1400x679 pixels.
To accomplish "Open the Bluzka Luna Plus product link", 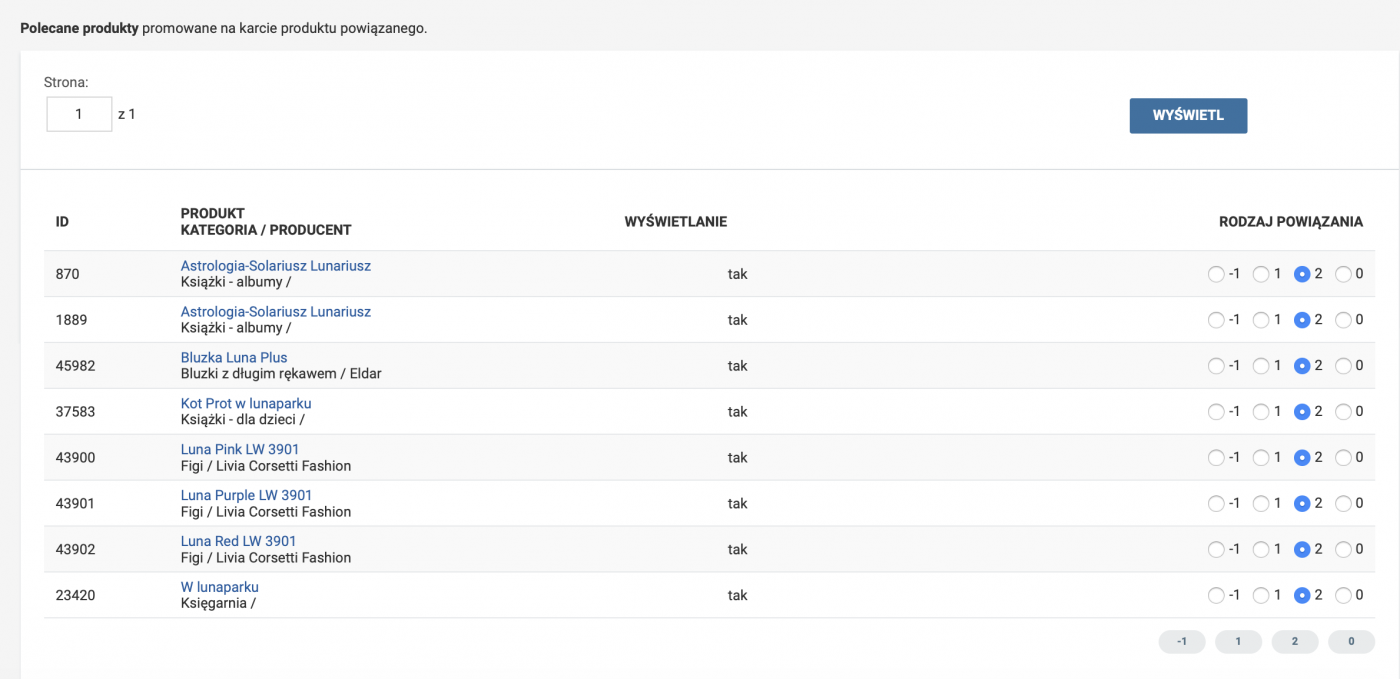I will point(233,358).
